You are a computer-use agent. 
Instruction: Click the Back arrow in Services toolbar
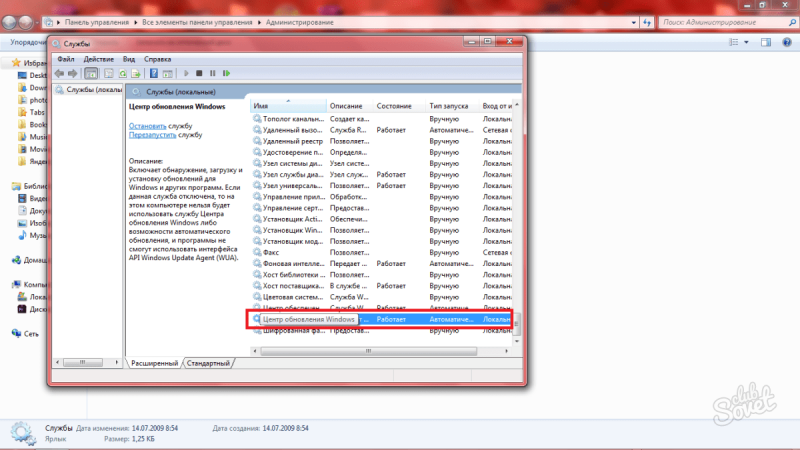[x=60, y=73]
